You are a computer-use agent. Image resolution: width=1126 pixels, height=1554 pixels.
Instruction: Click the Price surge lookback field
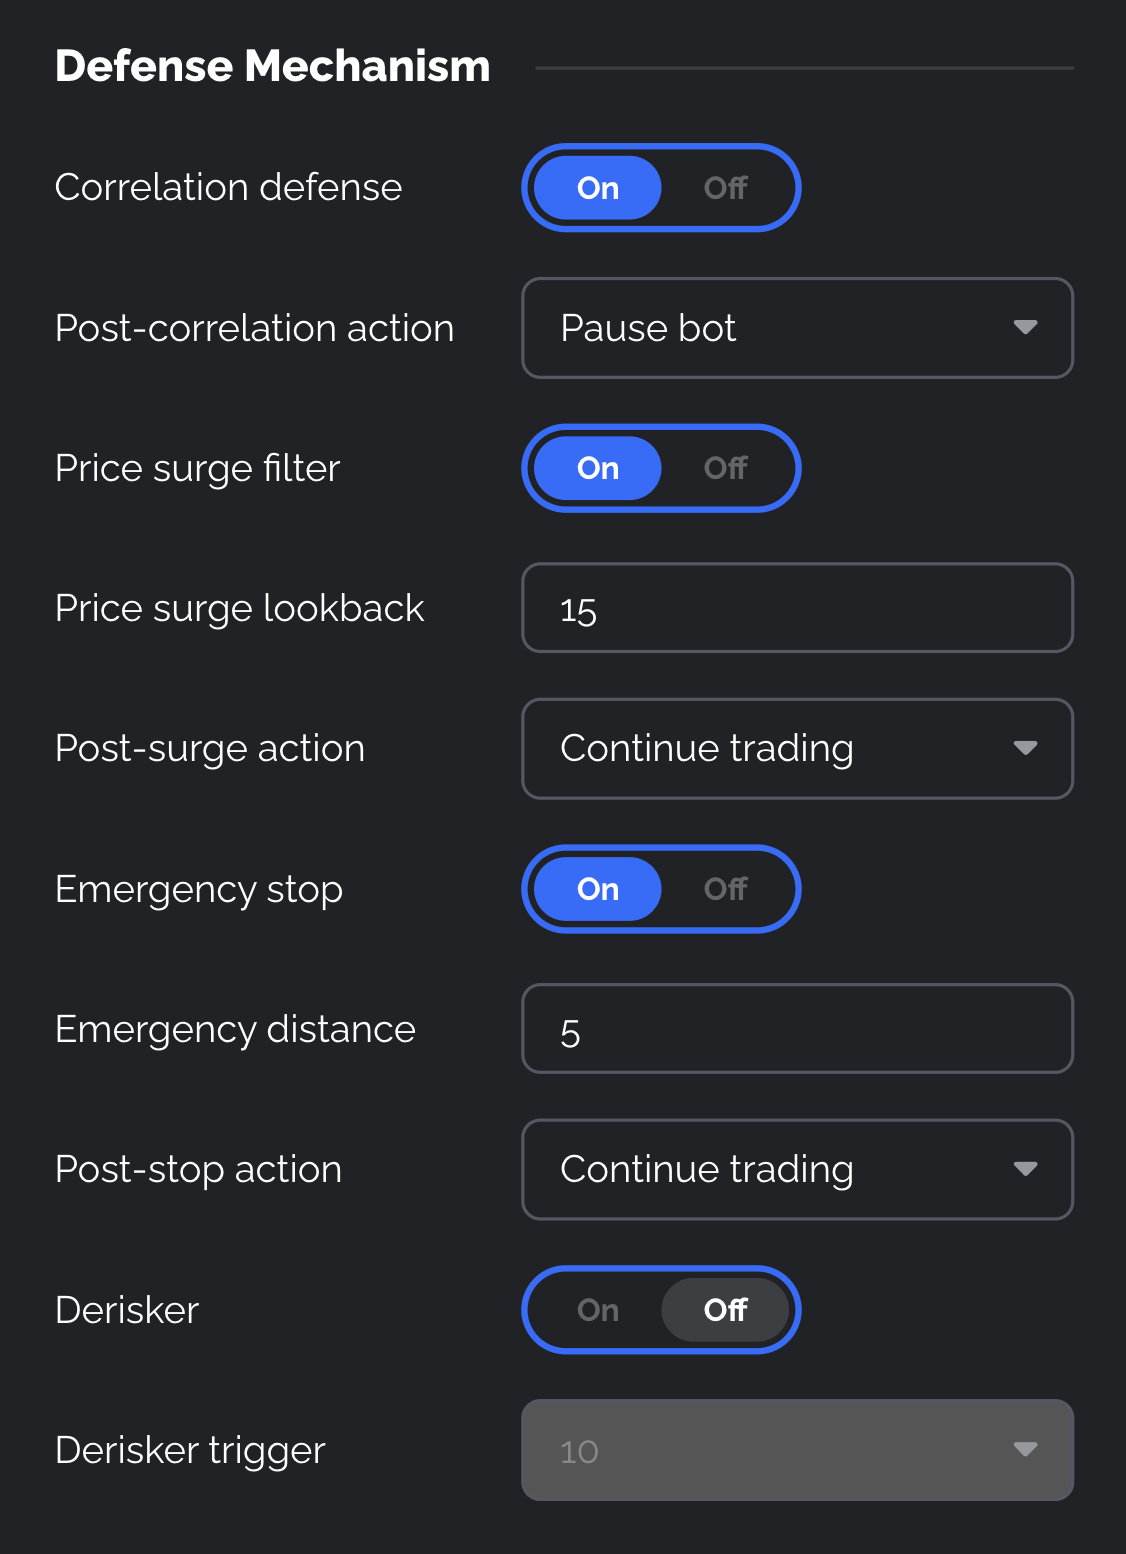(x=796, y=608)
